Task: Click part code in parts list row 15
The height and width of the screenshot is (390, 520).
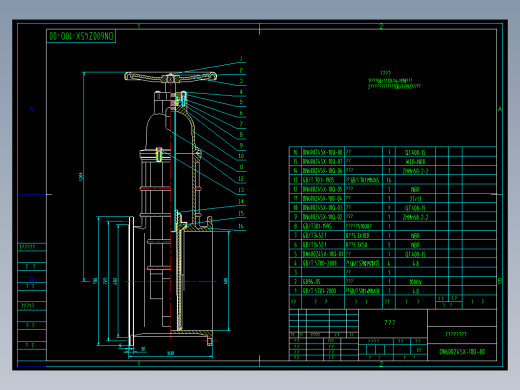Action: tap(323, 161)
